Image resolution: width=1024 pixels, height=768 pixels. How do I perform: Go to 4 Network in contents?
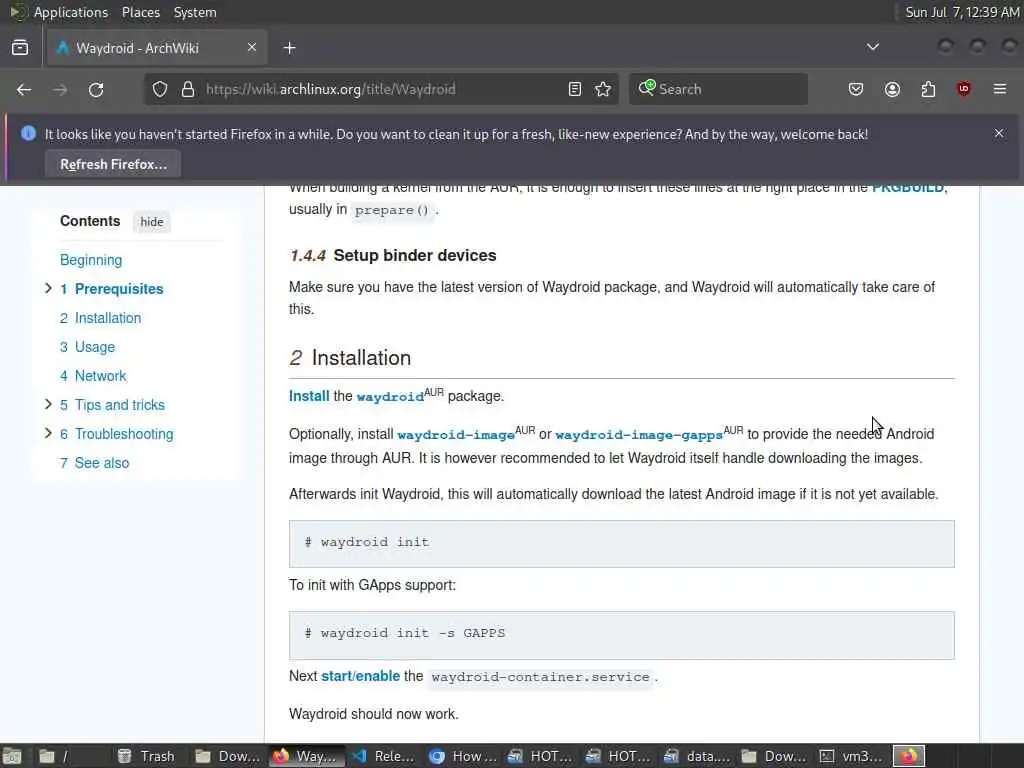click(x=93, y=376)
